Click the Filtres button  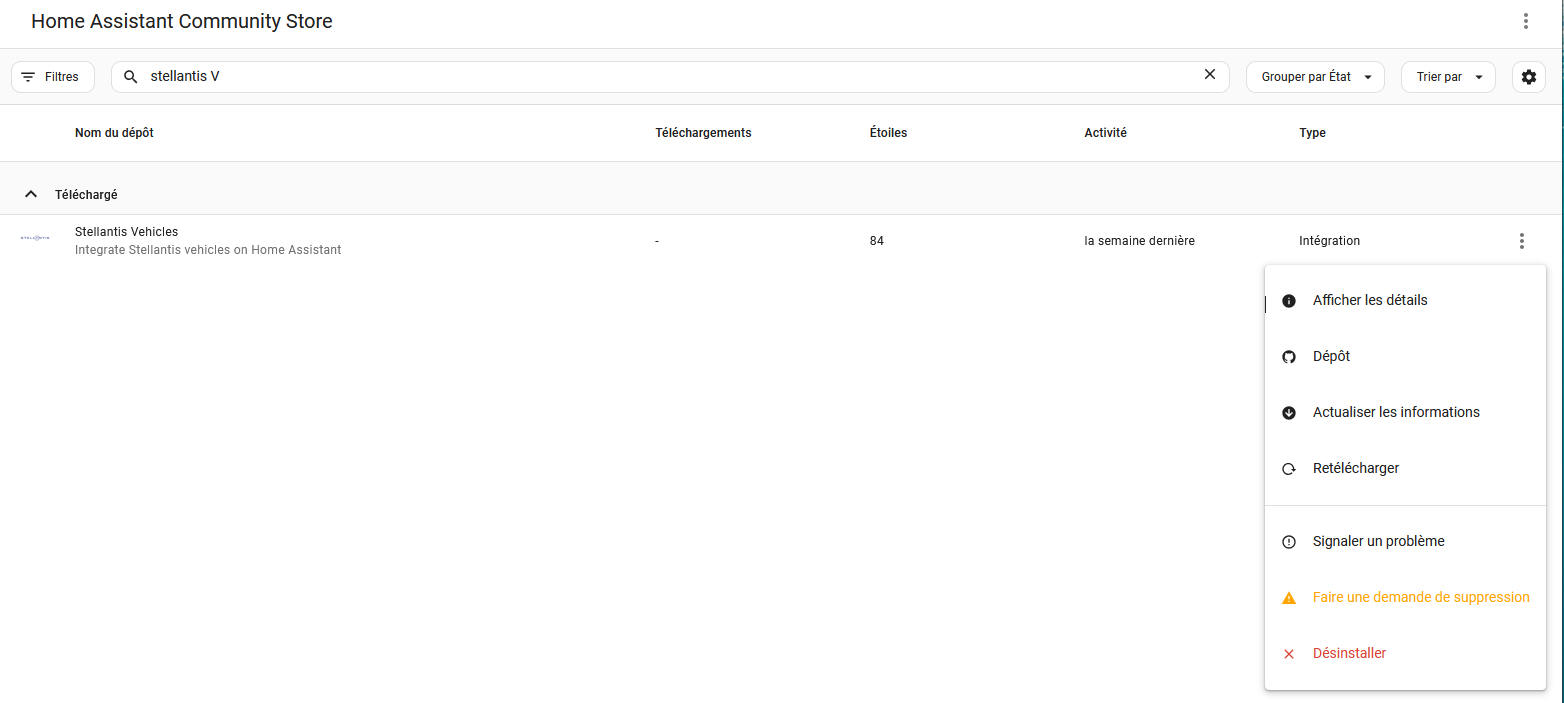[x=53, y=77]
